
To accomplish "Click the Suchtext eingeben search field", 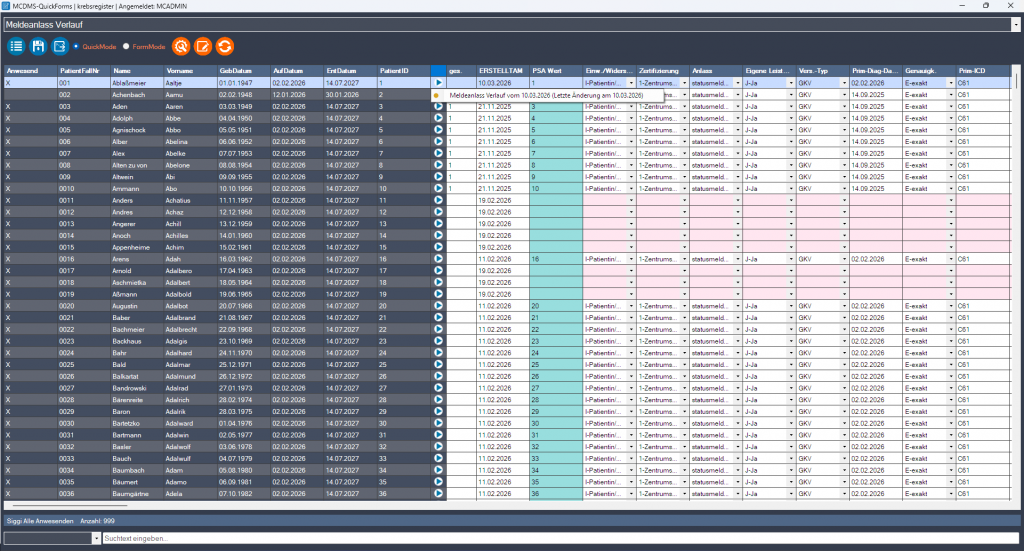I will tap(560, 538).
